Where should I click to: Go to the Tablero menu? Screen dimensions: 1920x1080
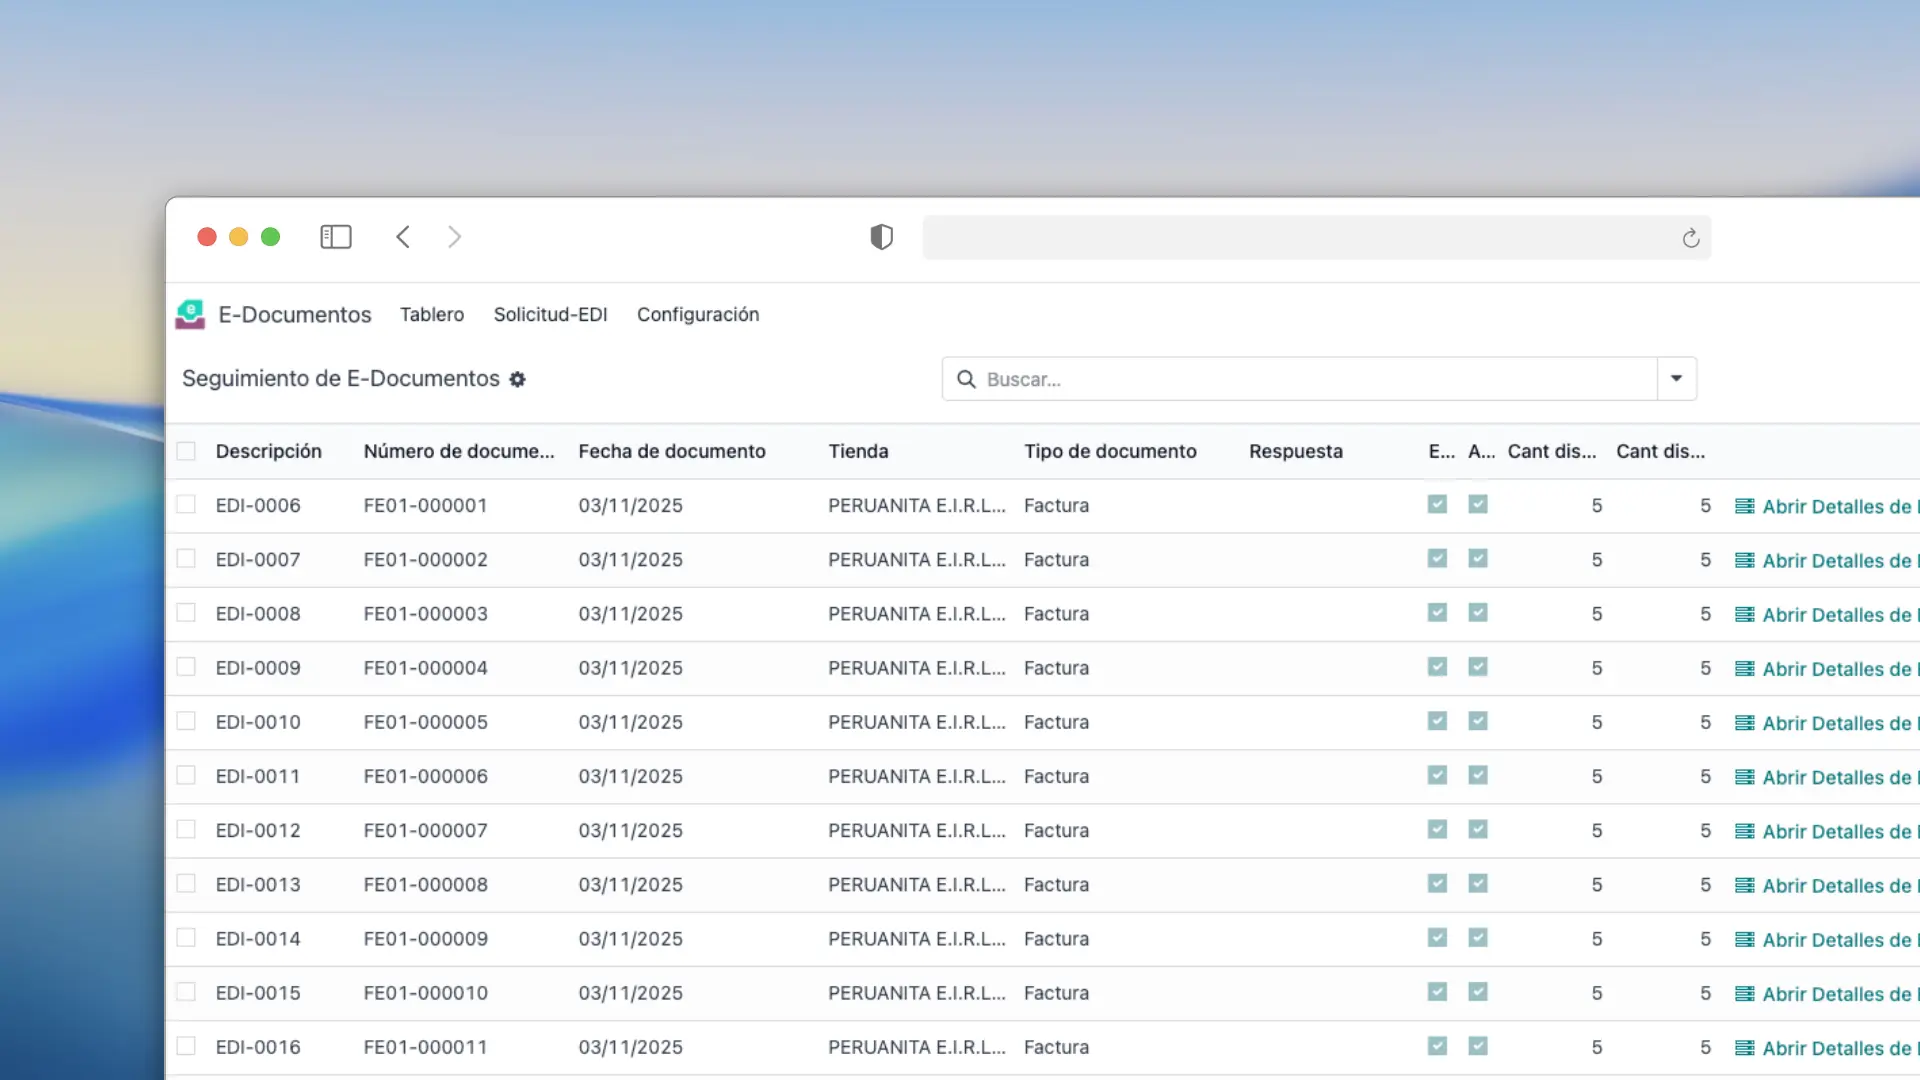(x=431, y=315)
